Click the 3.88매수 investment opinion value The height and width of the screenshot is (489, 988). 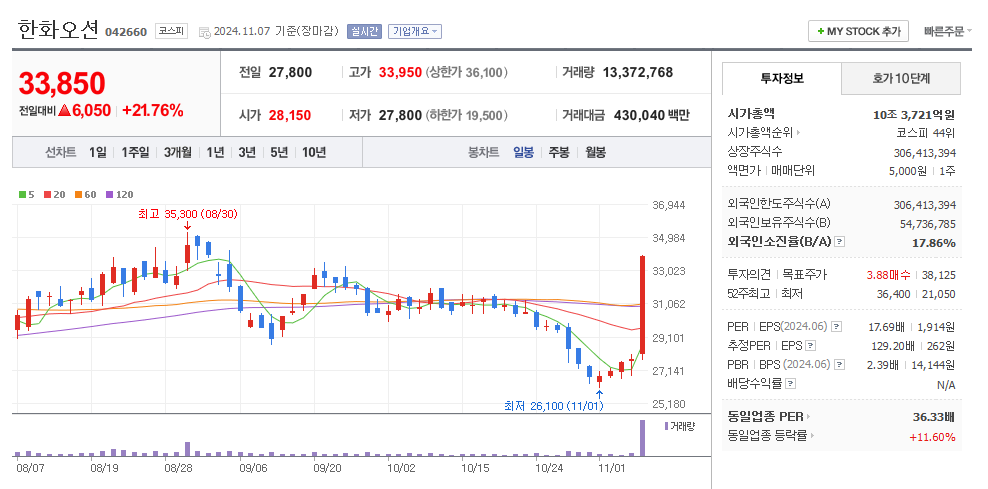pos(888,275)
